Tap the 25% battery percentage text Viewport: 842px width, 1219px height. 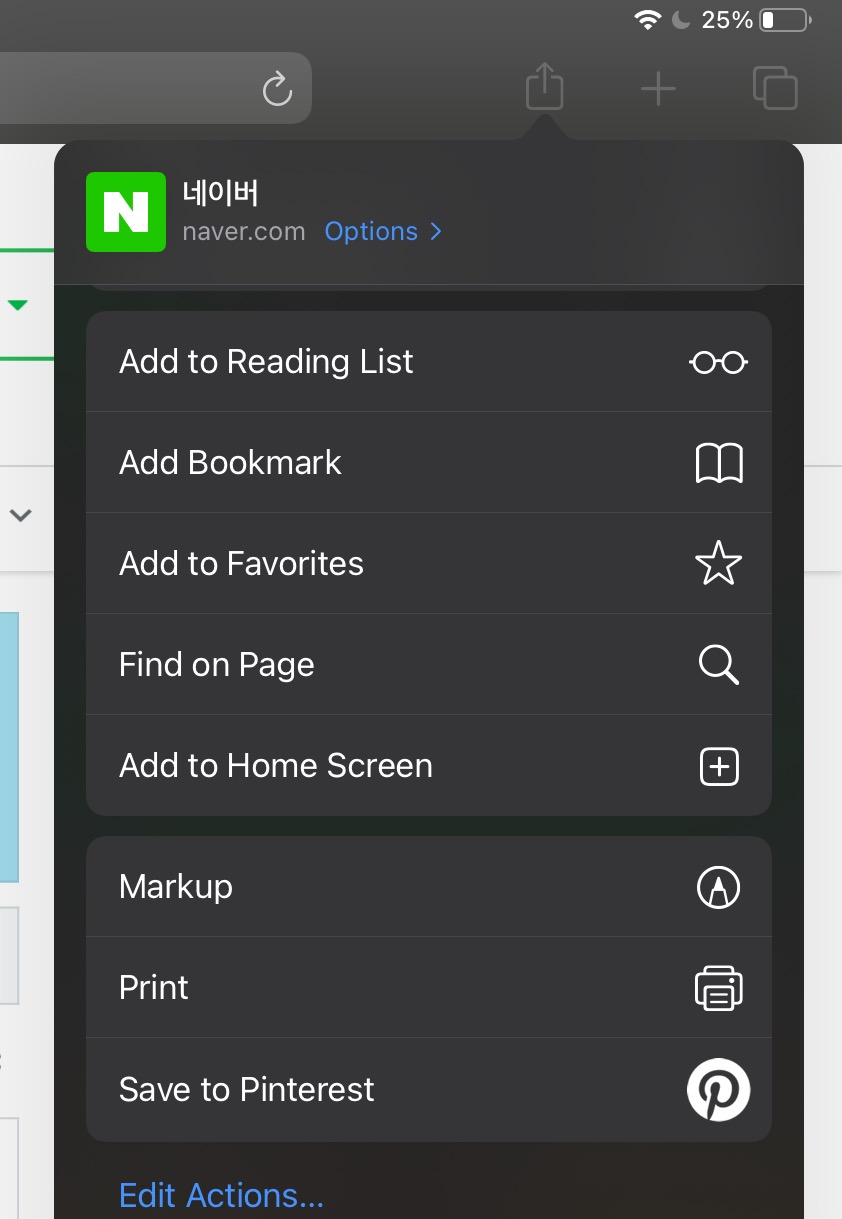point(727,20)
